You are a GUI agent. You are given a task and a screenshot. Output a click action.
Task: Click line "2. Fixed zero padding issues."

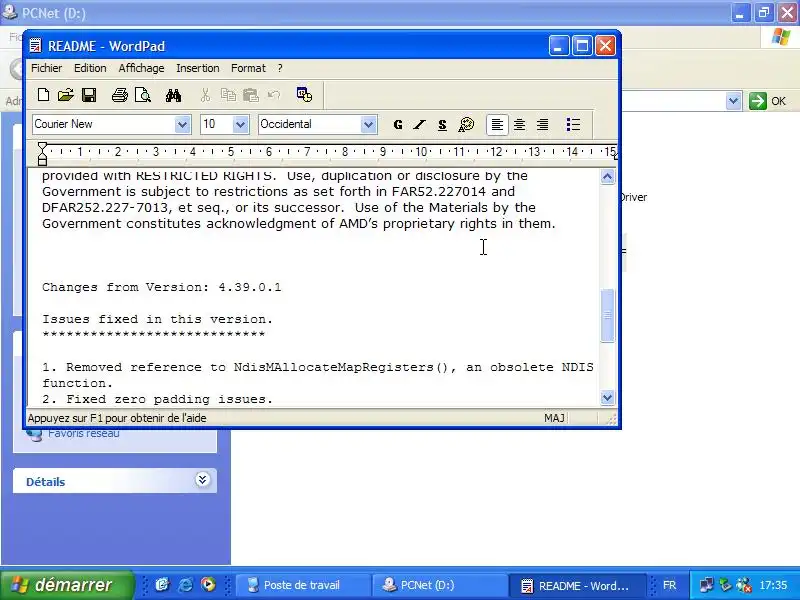(x=158, y=399)
